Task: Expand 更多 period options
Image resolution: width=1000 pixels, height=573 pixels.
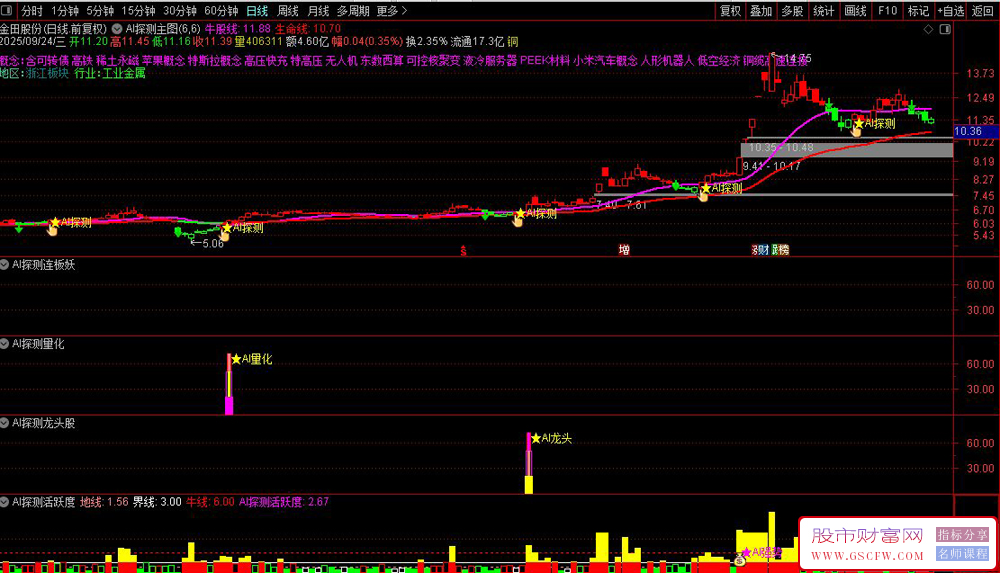Action: click(392, 11)
